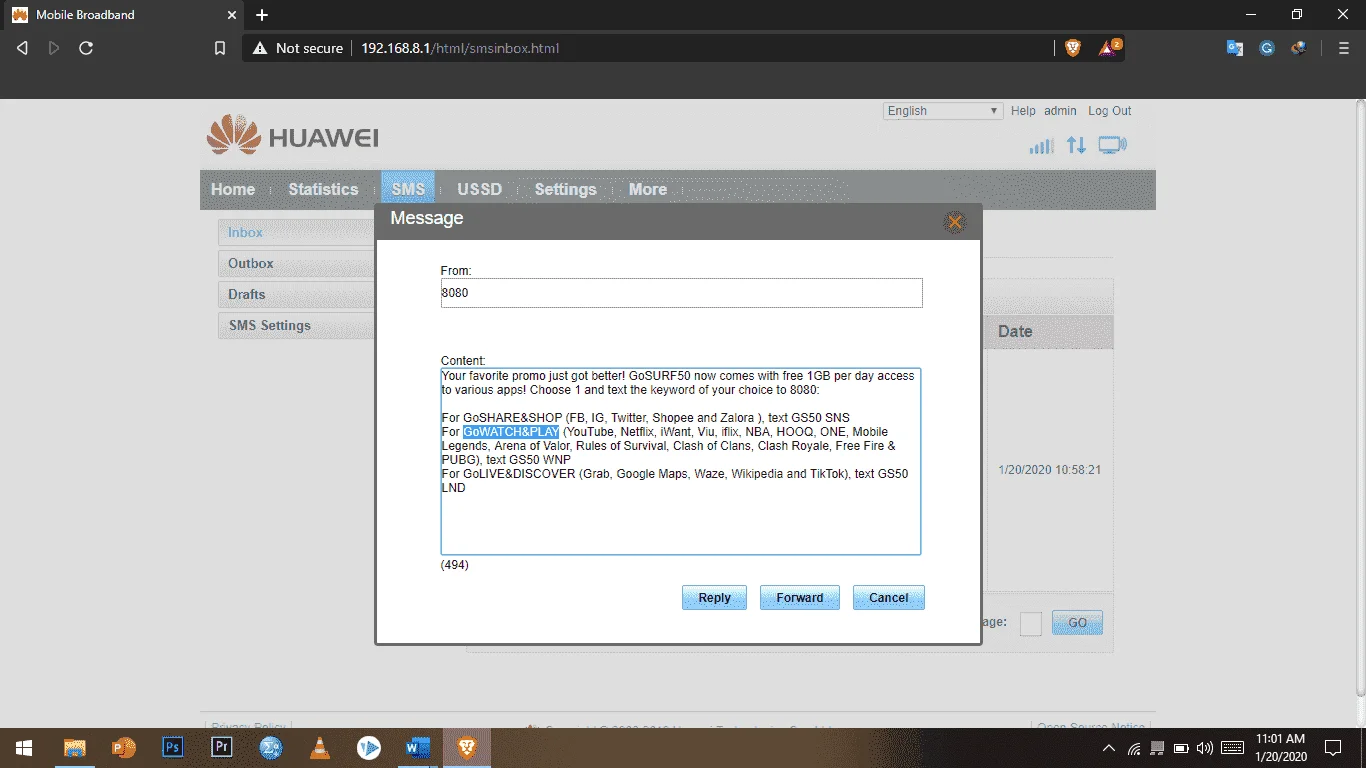Click the browser address bar URL
Viewport: 1366px width, 768px height.
pyautogui.click(x=460, y=48)
